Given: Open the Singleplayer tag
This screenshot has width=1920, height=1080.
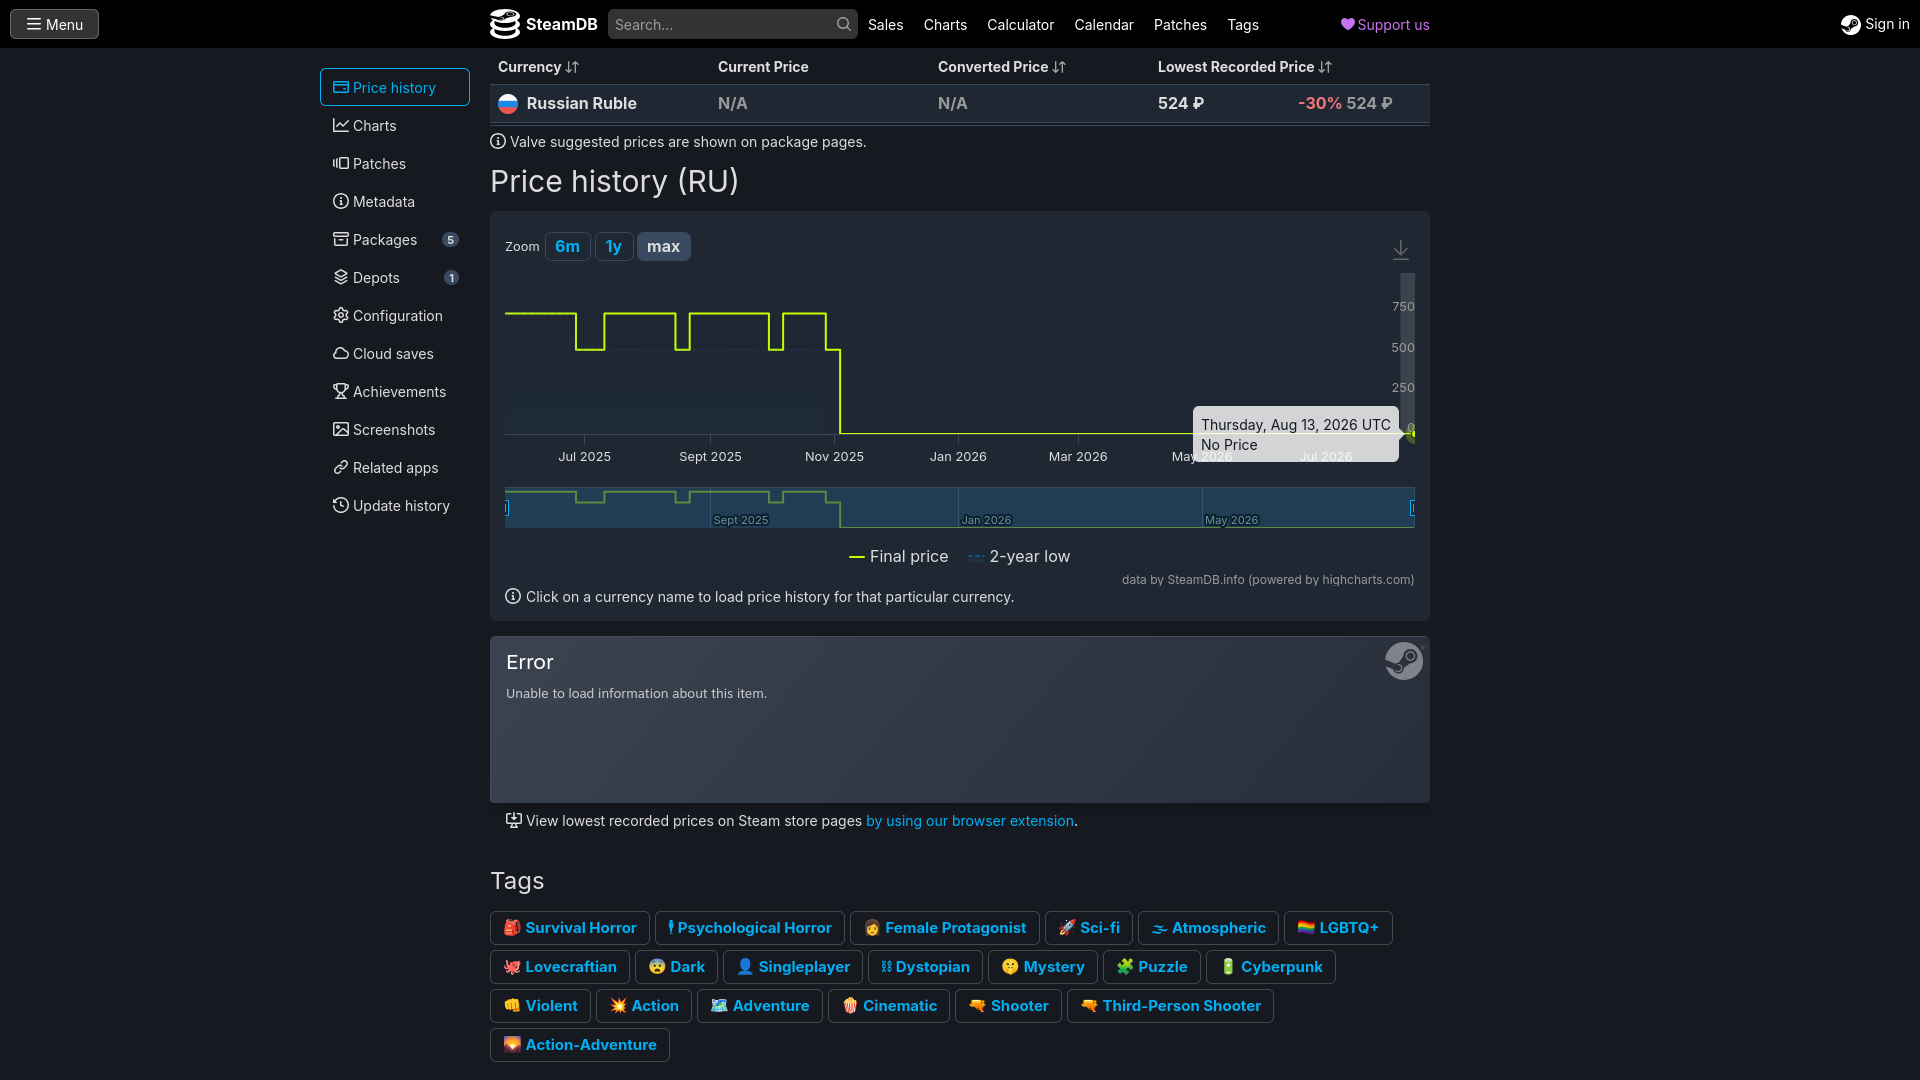Looking at the screenshot, I should point(793,967).
